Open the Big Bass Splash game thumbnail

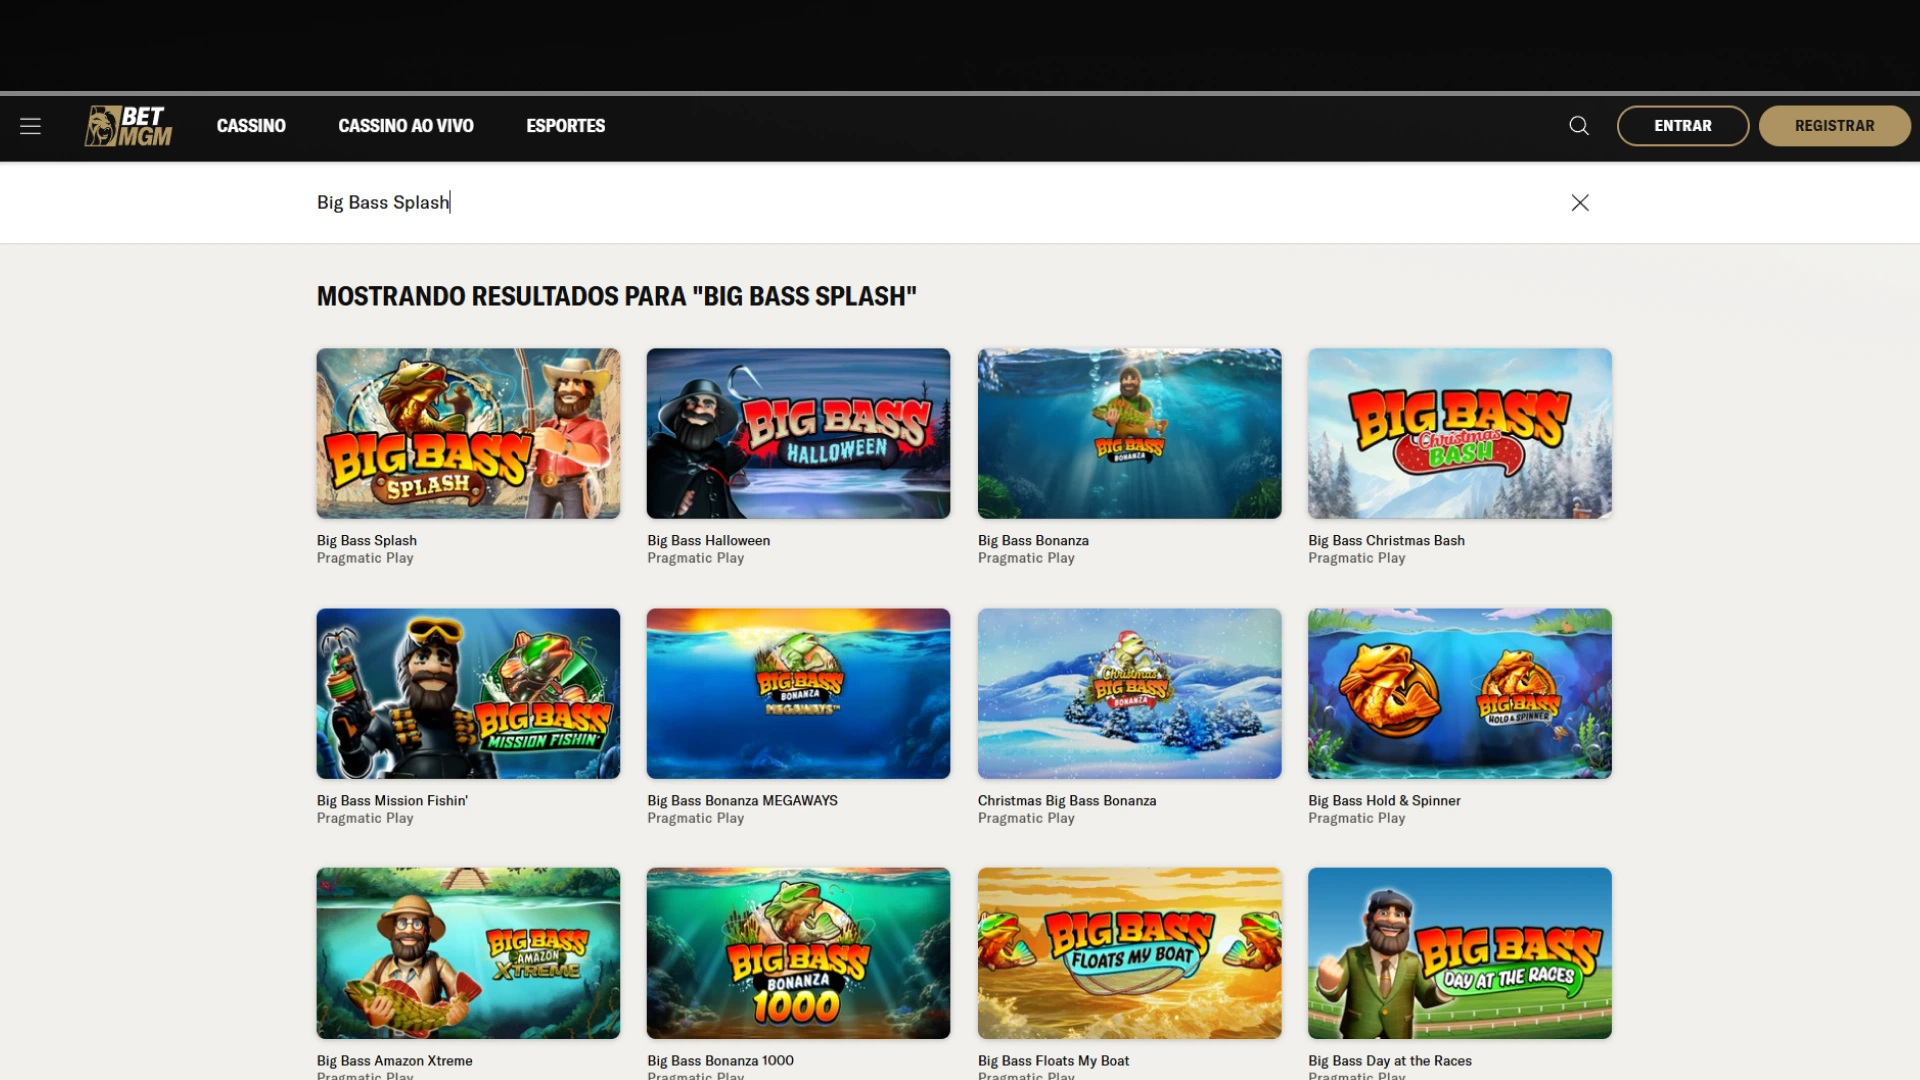coord(468,433)
